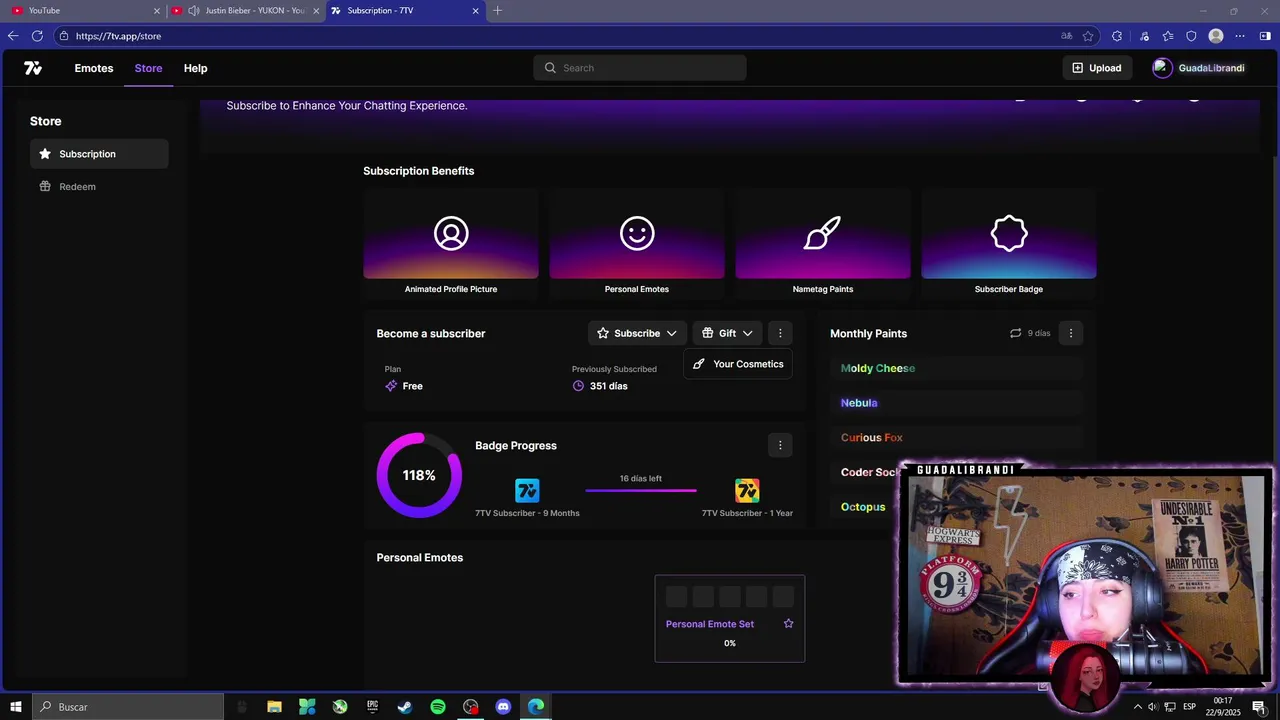This screenshot has width=1280, height=720.
Task: Select Subscription in the Store sidebar
Action: click(99, 154)
